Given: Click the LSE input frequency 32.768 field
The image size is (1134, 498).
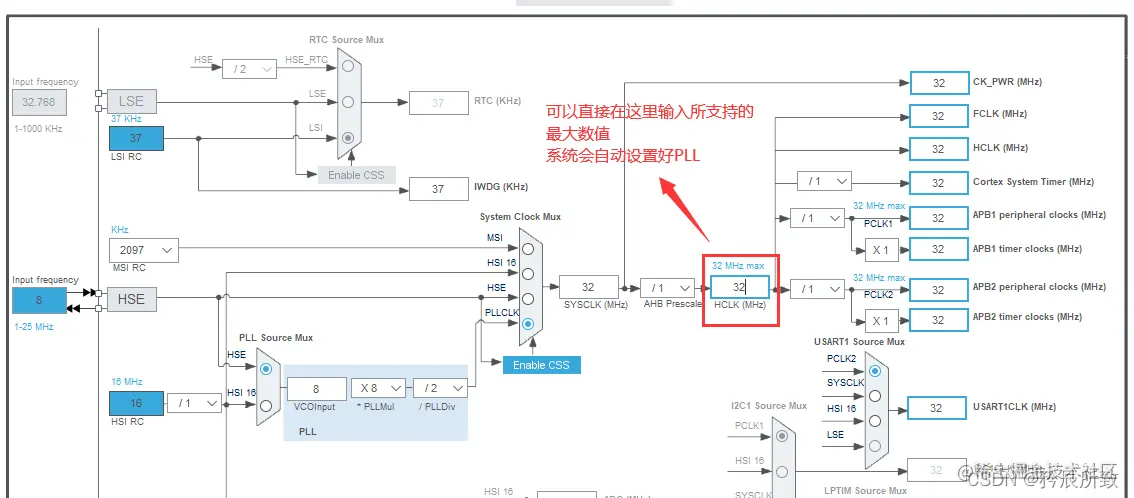Looking at the screenshot, I should tap(39, 103).
